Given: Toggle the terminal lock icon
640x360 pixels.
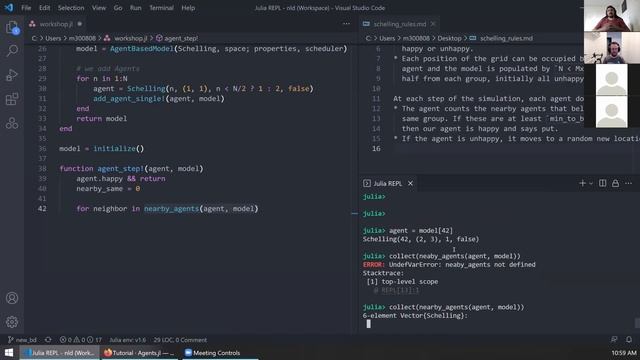Looking at the screenshot, I should 615,183.
